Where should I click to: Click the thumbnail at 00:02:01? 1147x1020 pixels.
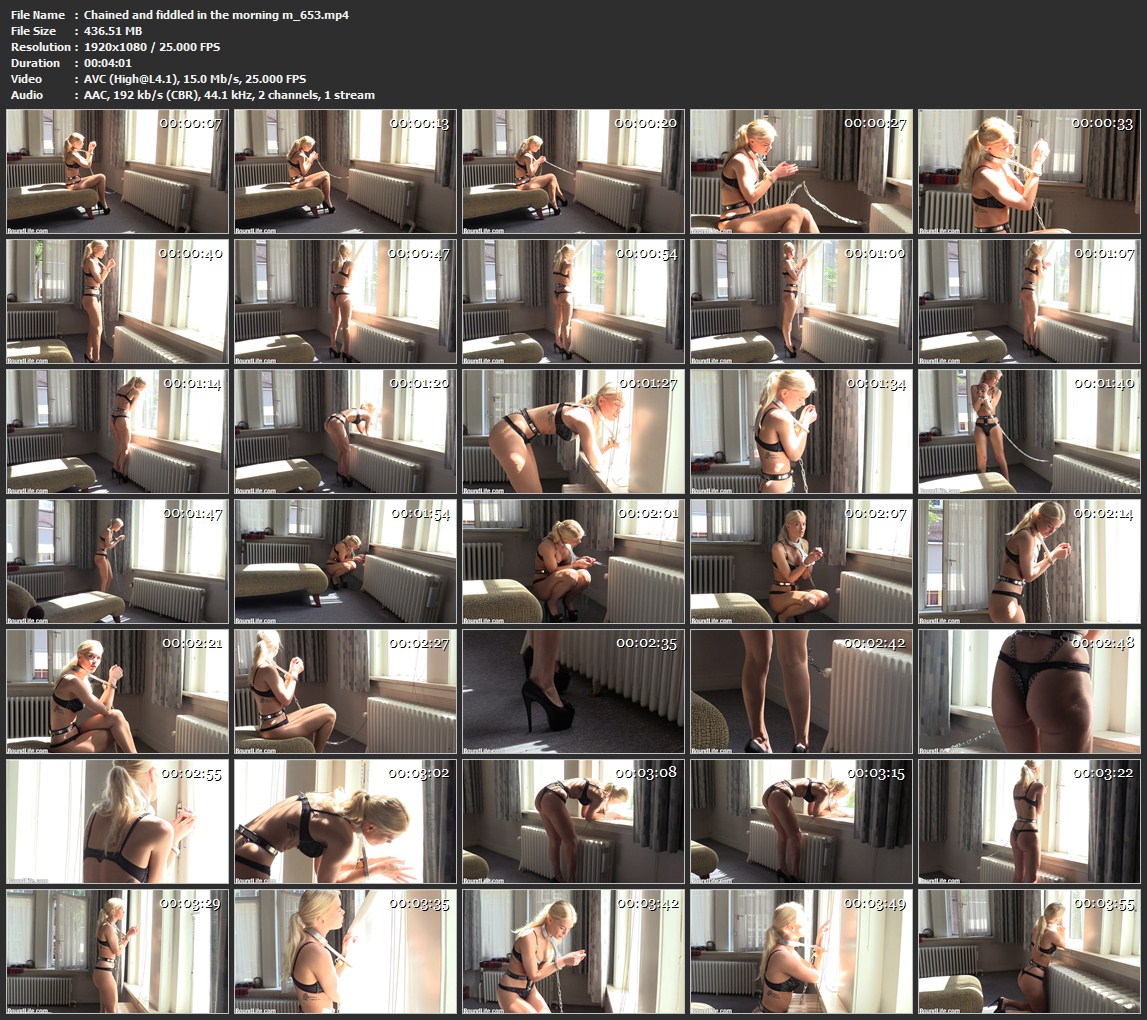(x=573, y=562)
